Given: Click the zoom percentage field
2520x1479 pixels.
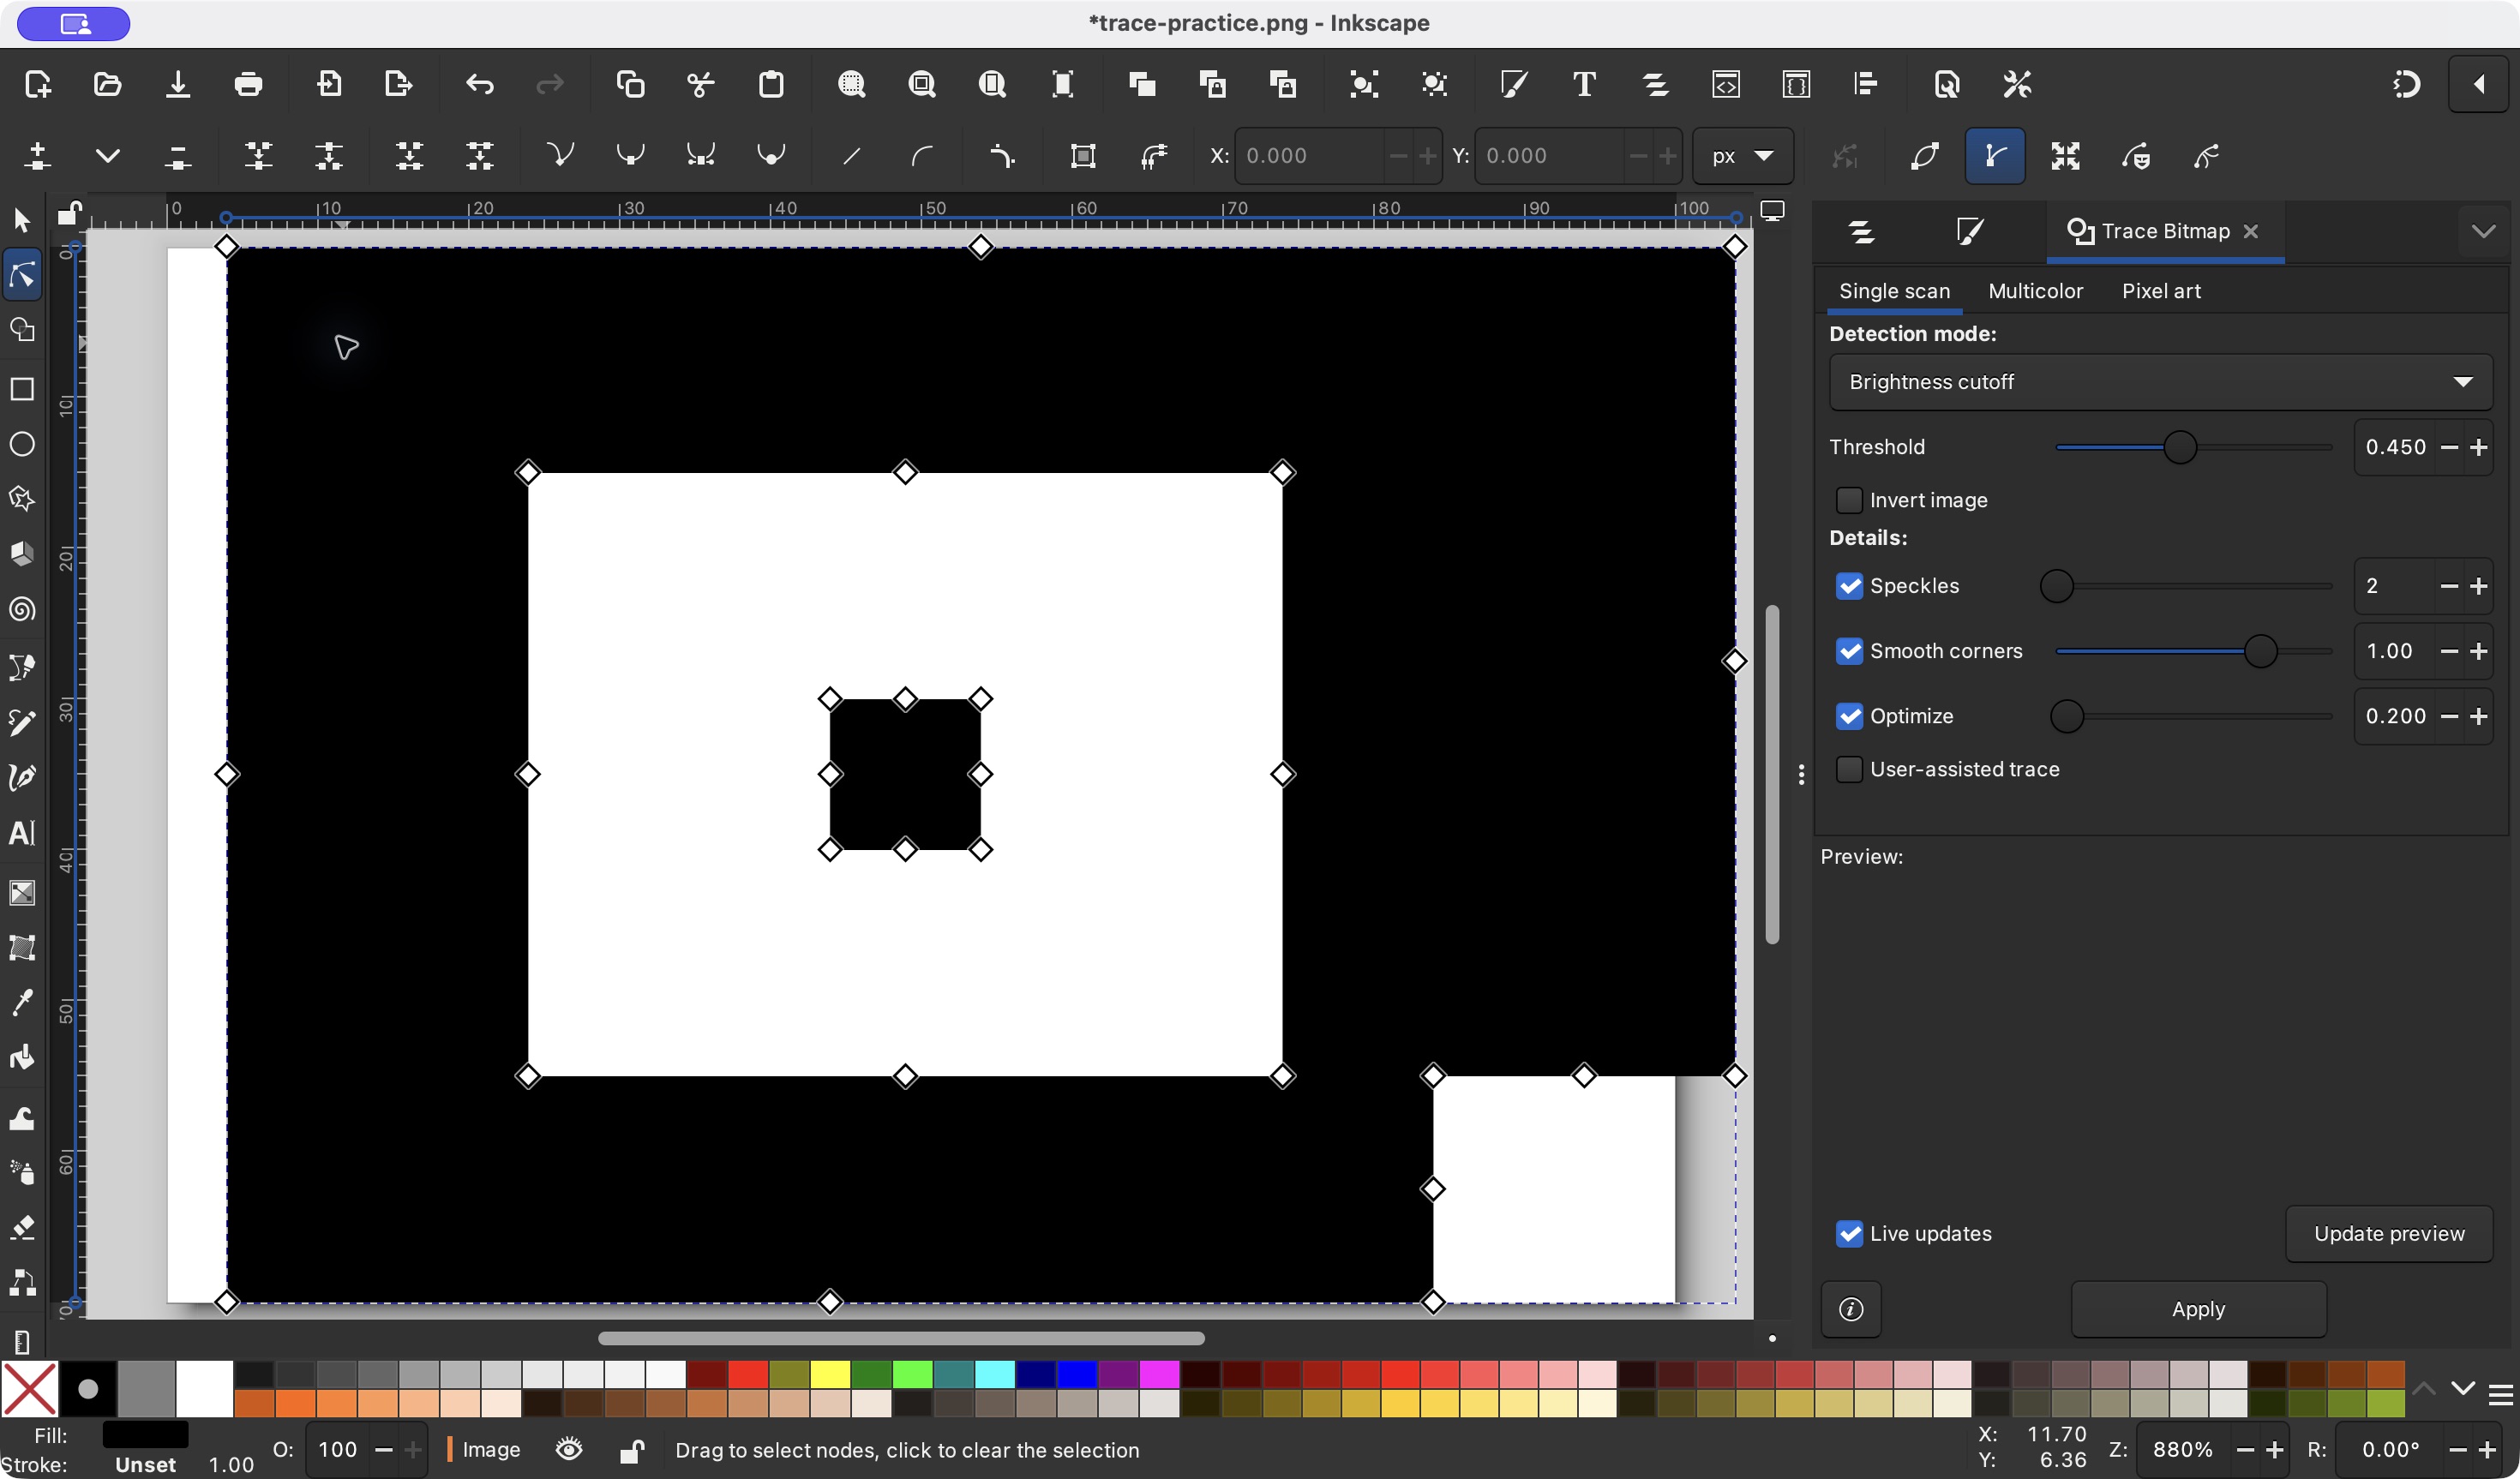Looking at the screenshot, I should tap(2182, 1449).
